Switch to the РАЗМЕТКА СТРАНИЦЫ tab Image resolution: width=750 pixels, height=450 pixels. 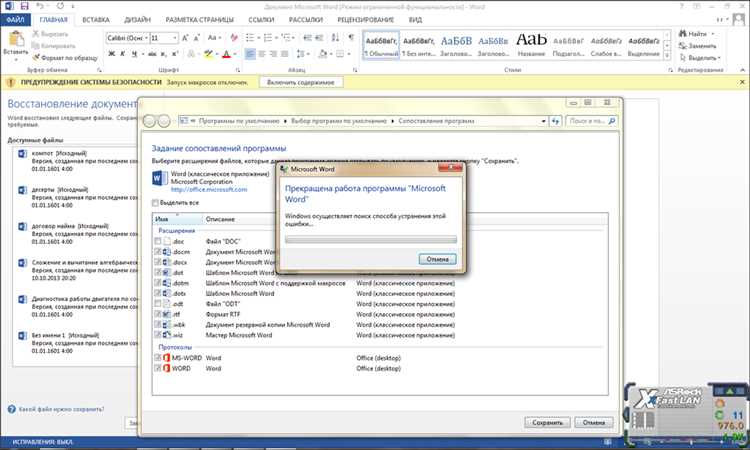(x=199, y=20)
